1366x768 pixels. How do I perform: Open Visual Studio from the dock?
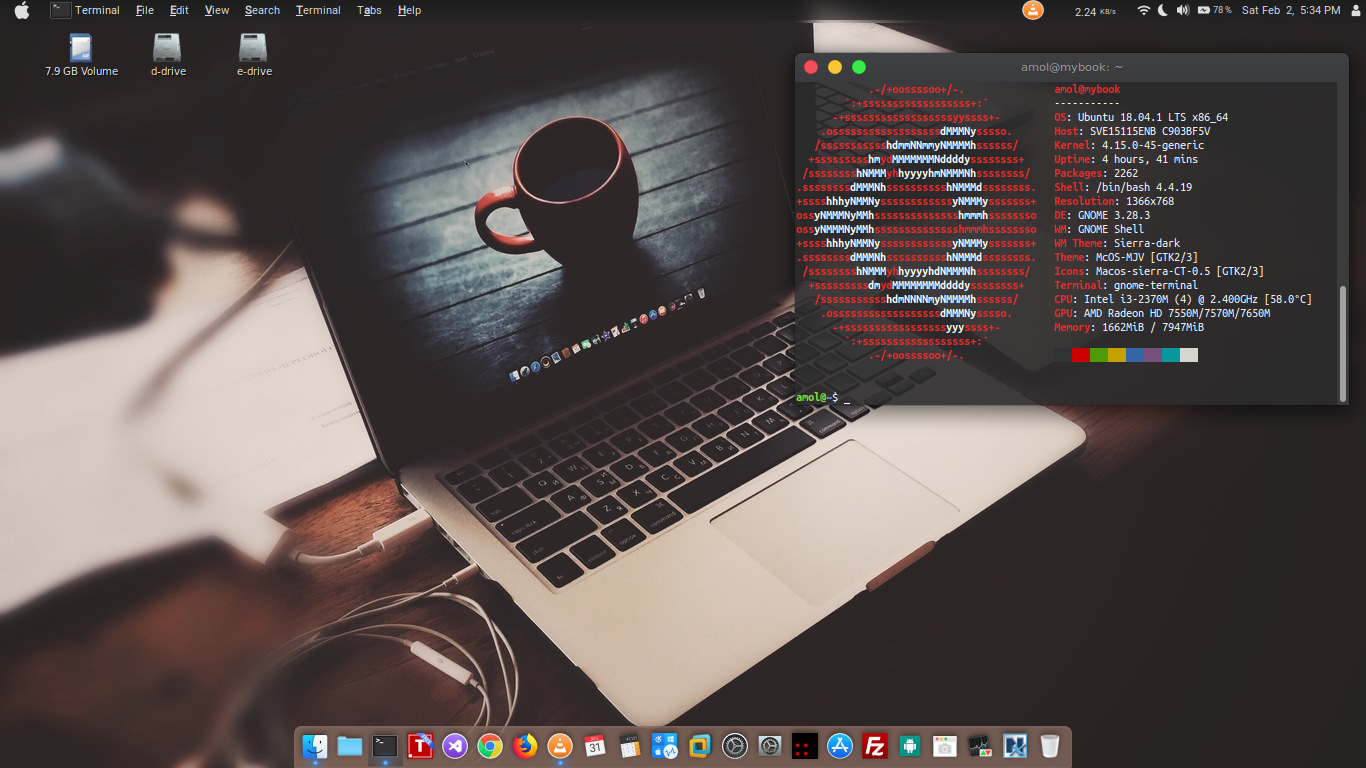pyautogui.click(x=455, y=746)
